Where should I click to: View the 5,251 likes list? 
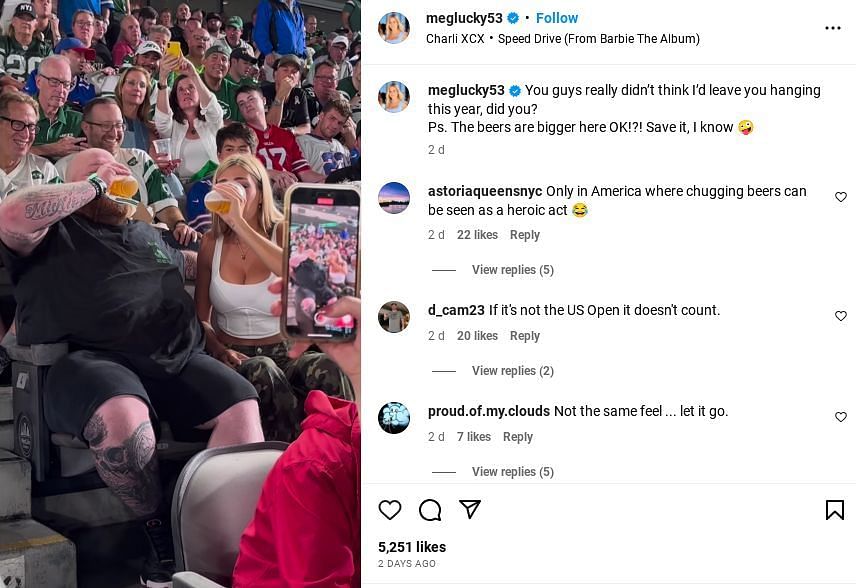412,547
